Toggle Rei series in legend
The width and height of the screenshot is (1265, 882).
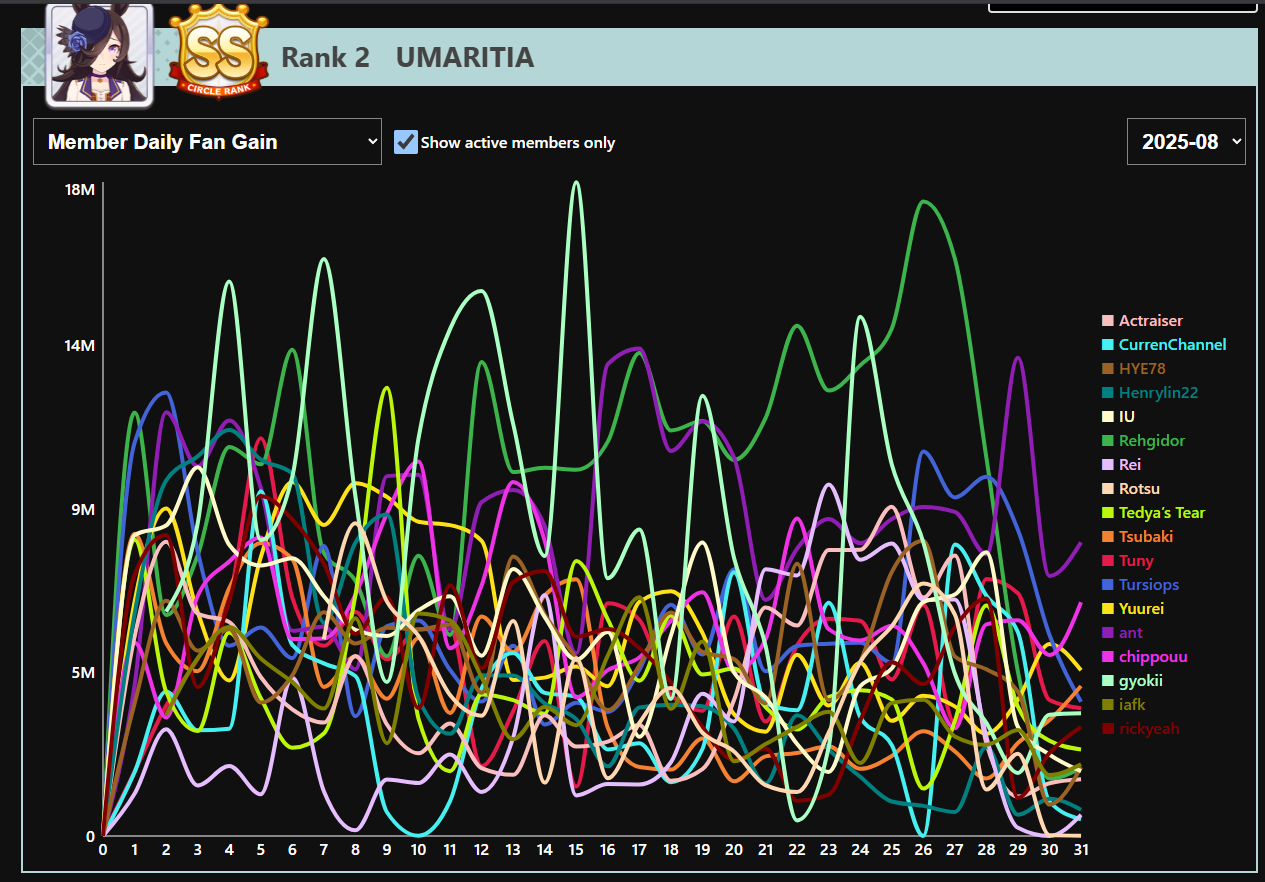(x=1121, y=465)
